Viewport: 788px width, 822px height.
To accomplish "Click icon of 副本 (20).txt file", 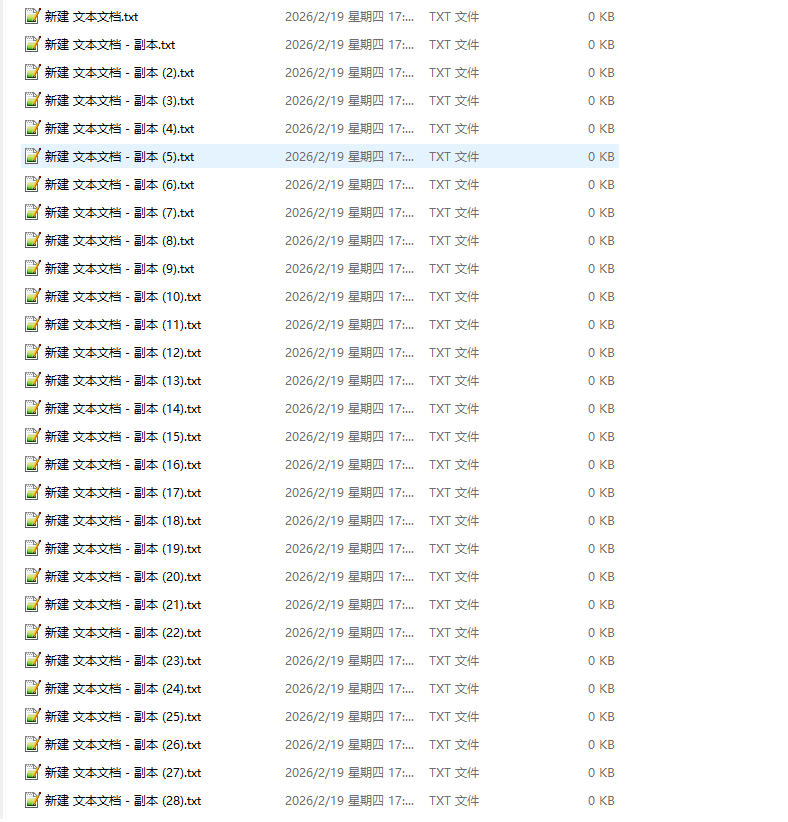I will 33,576.
